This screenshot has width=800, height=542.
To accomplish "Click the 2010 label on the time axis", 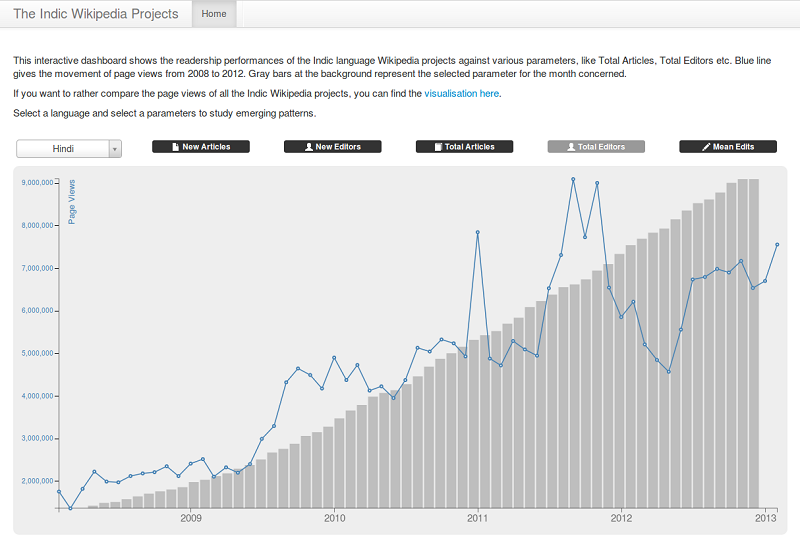I will [x=334, y=518].
